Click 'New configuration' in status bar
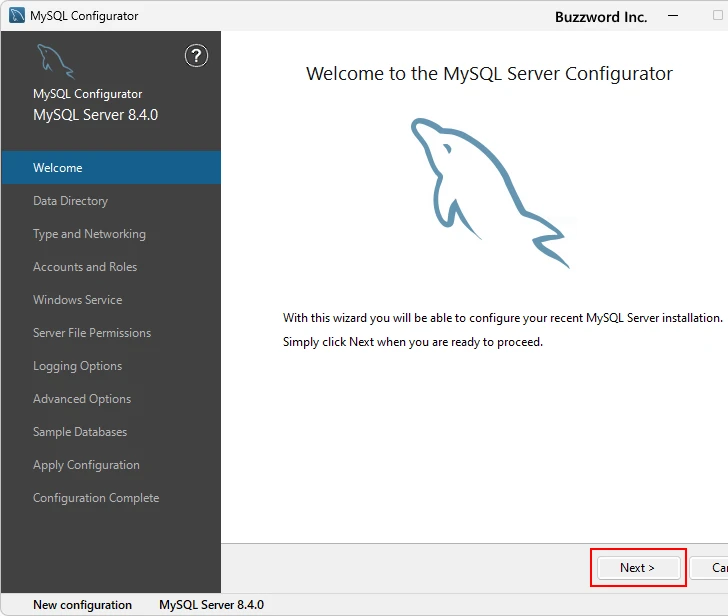 (83, 605)
